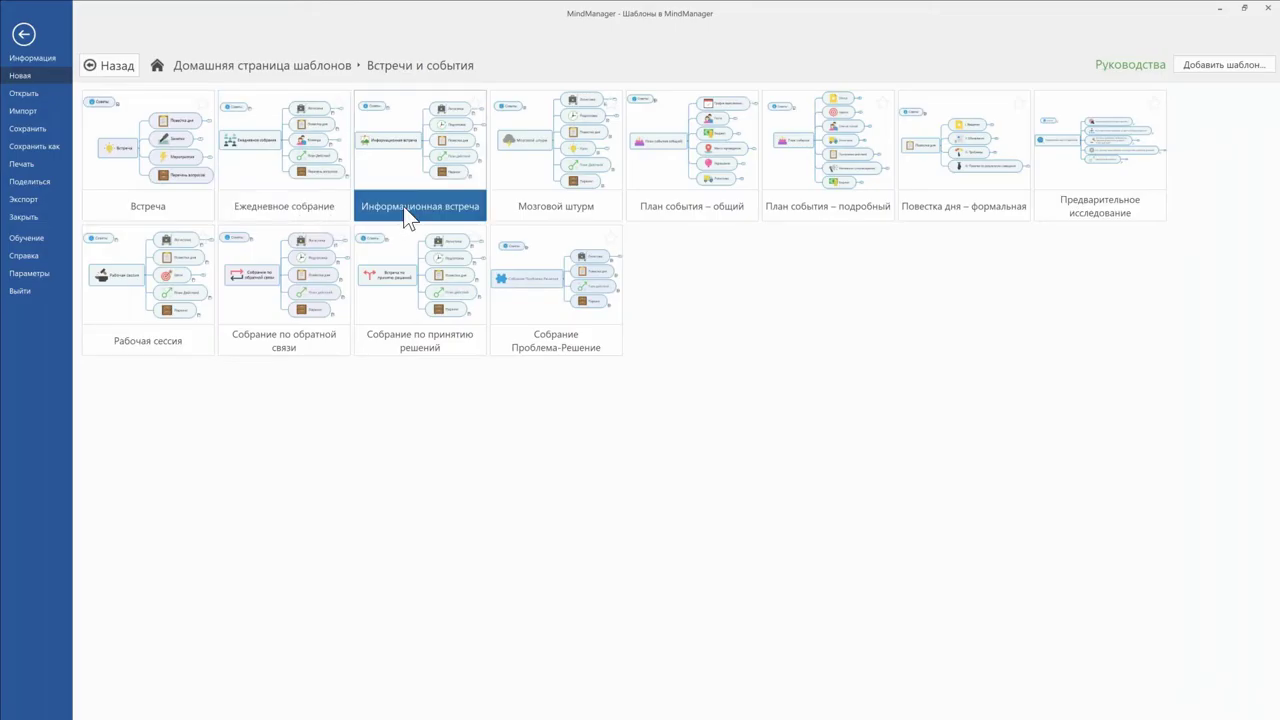1280x720 pixels.
Task: Click the Встреча template caption
Action: pyautogui.click(x=148, y=206)
